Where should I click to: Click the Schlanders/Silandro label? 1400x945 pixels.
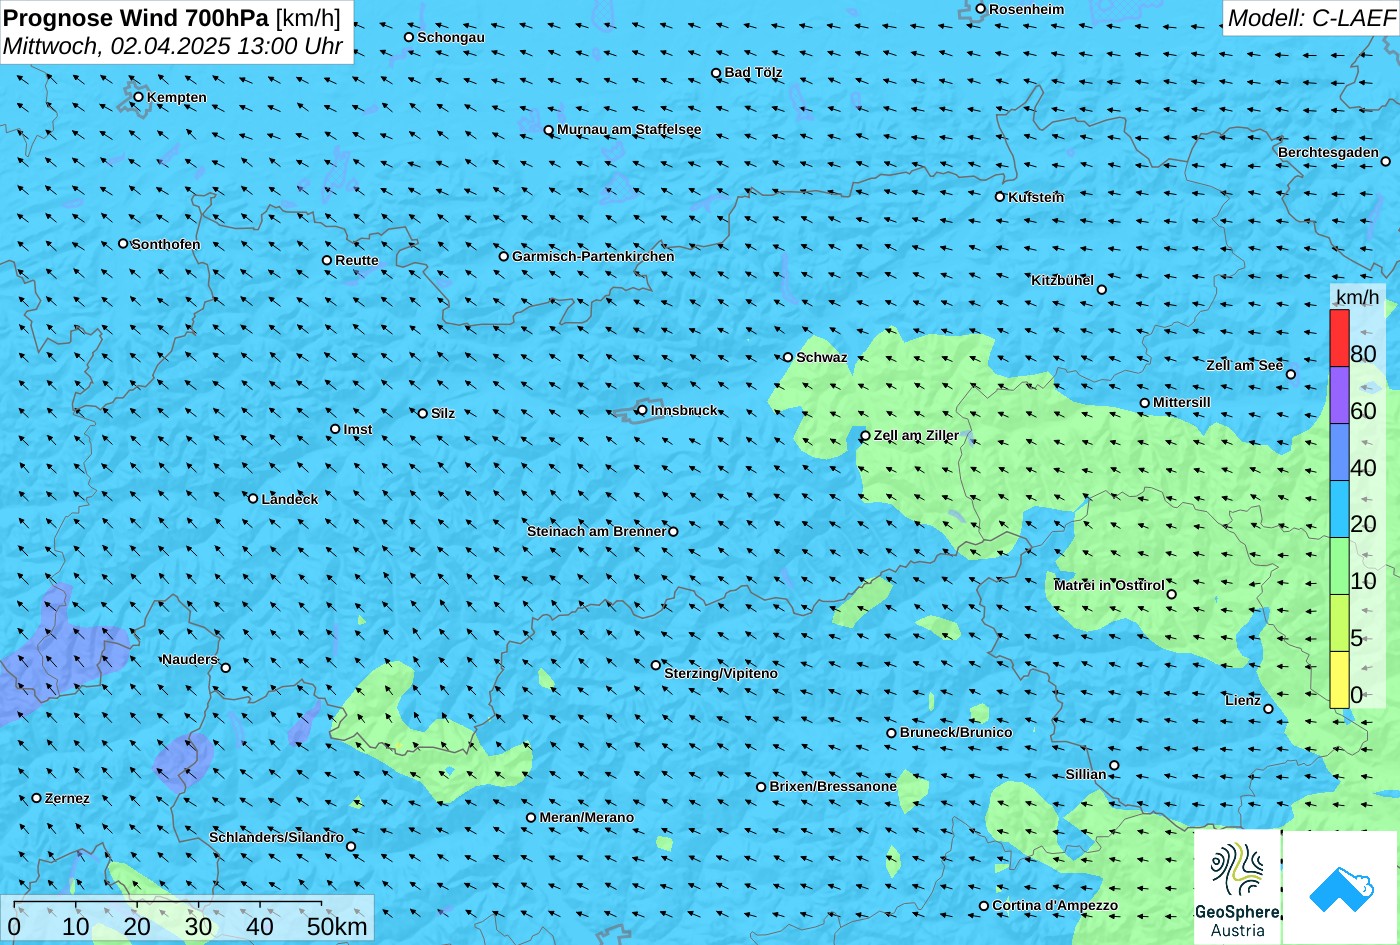pyautogui.click(x=276, y=838)
